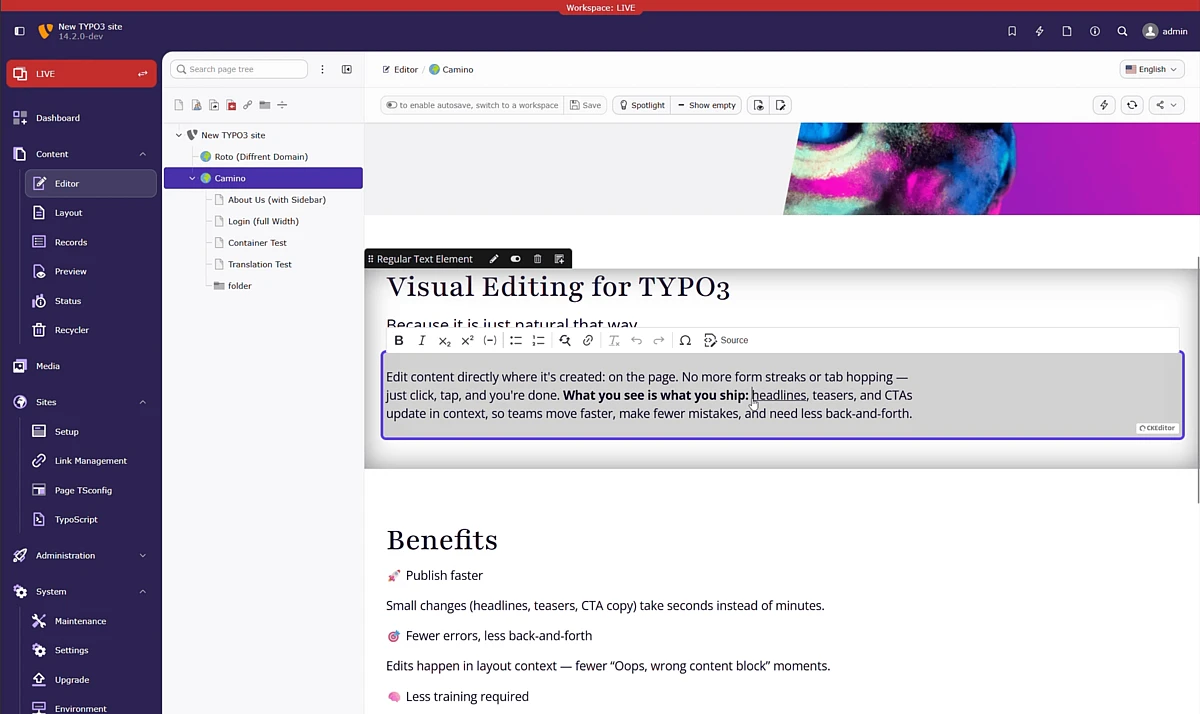Click the Show empty button
Screen dimensions: 1200x714
point(706,105)
